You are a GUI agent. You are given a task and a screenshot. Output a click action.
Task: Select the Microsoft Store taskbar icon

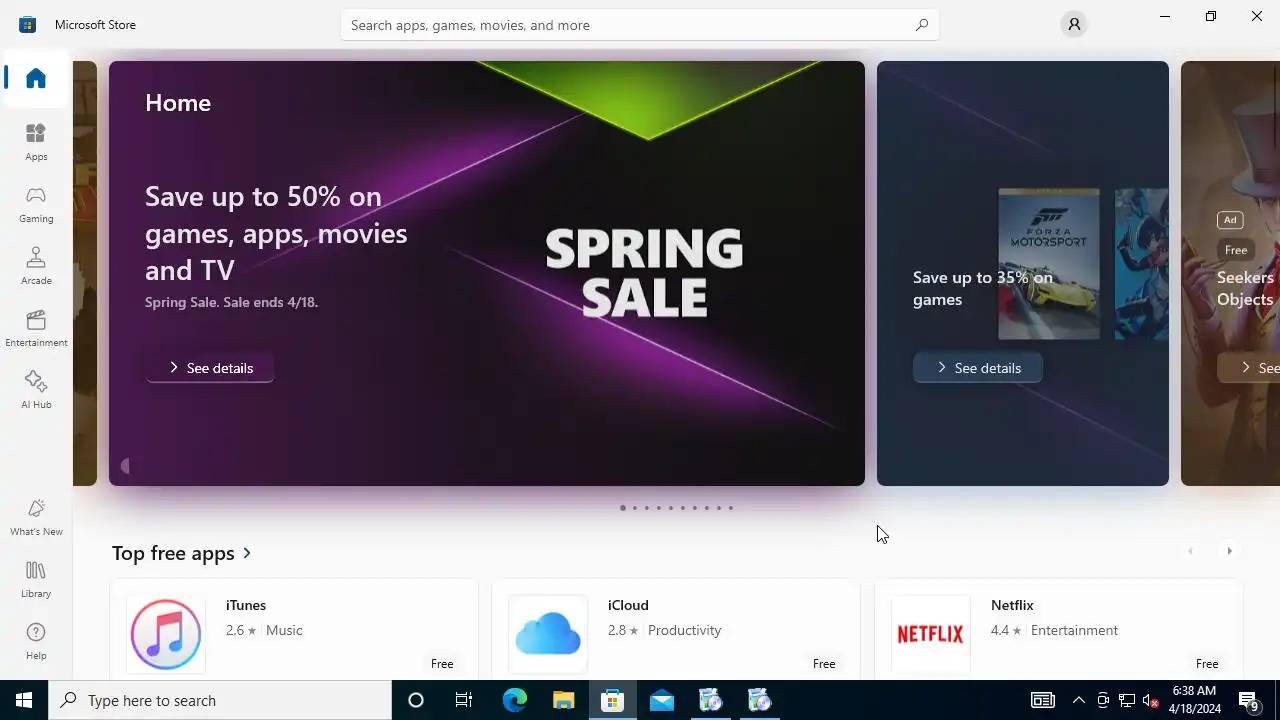[x=612, y=700]
